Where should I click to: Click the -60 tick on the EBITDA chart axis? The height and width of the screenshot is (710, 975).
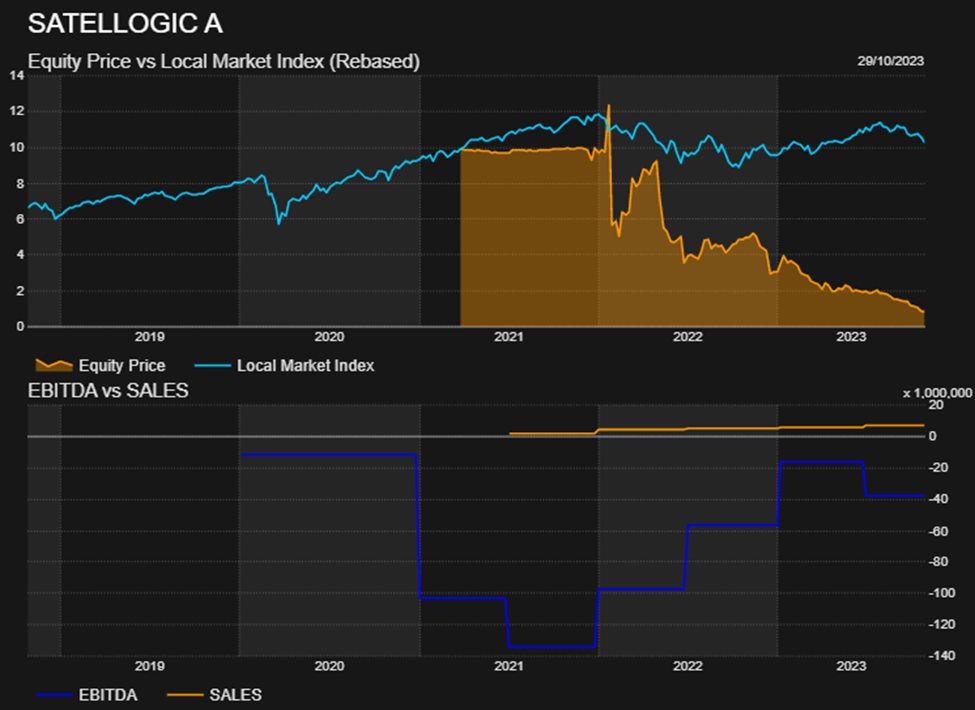tap(938, 531)
